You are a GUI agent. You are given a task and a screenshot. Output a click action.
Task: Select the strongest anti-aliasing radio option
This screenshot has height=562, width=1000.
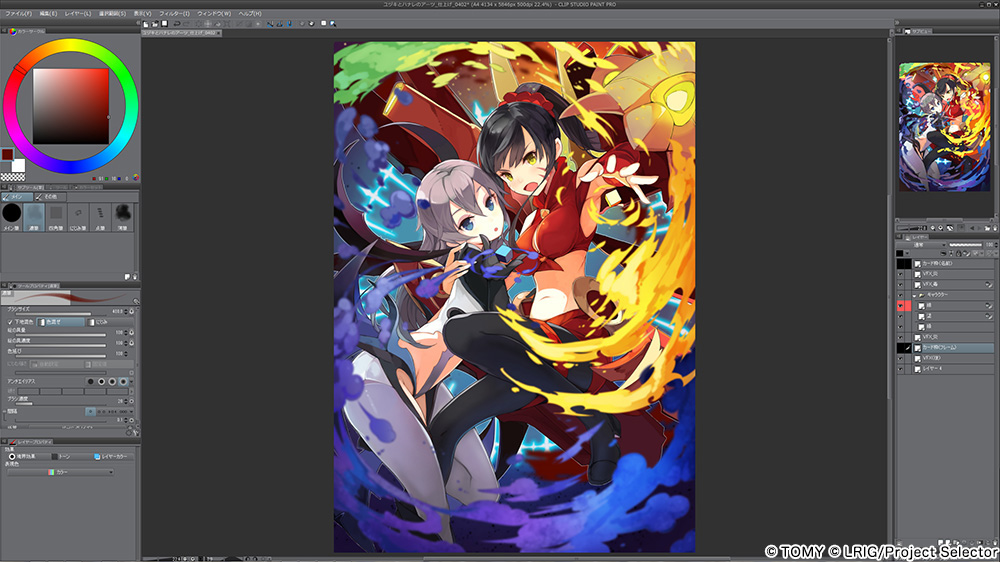point(123,381)
